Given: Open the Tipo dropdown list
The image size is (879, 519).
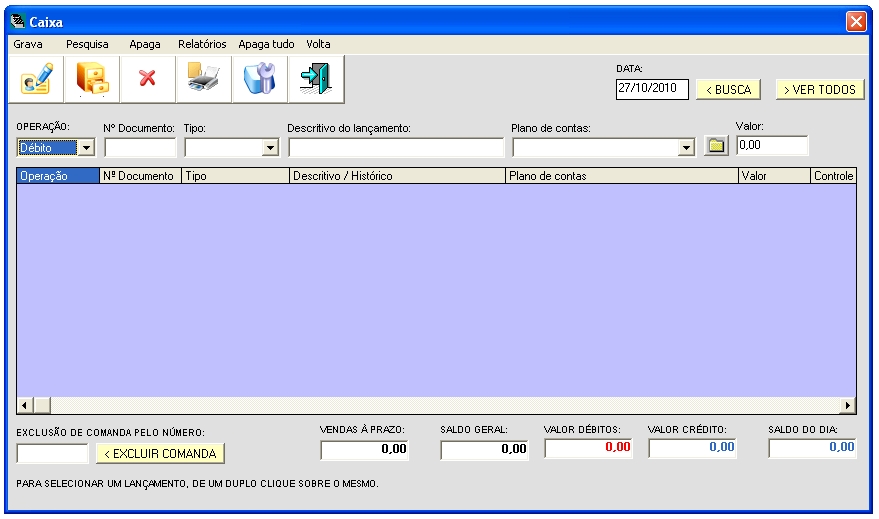Looking at the screenshot, I should pyautogui.click(x=269, y=148).
